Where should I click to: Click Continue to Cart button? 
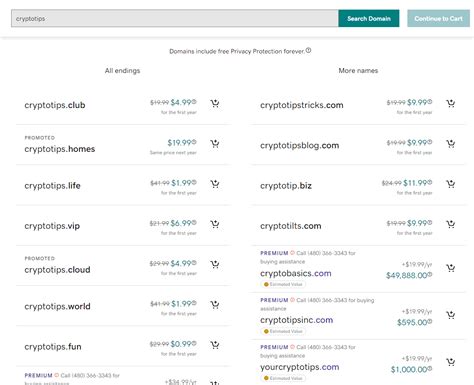[438, 18]
